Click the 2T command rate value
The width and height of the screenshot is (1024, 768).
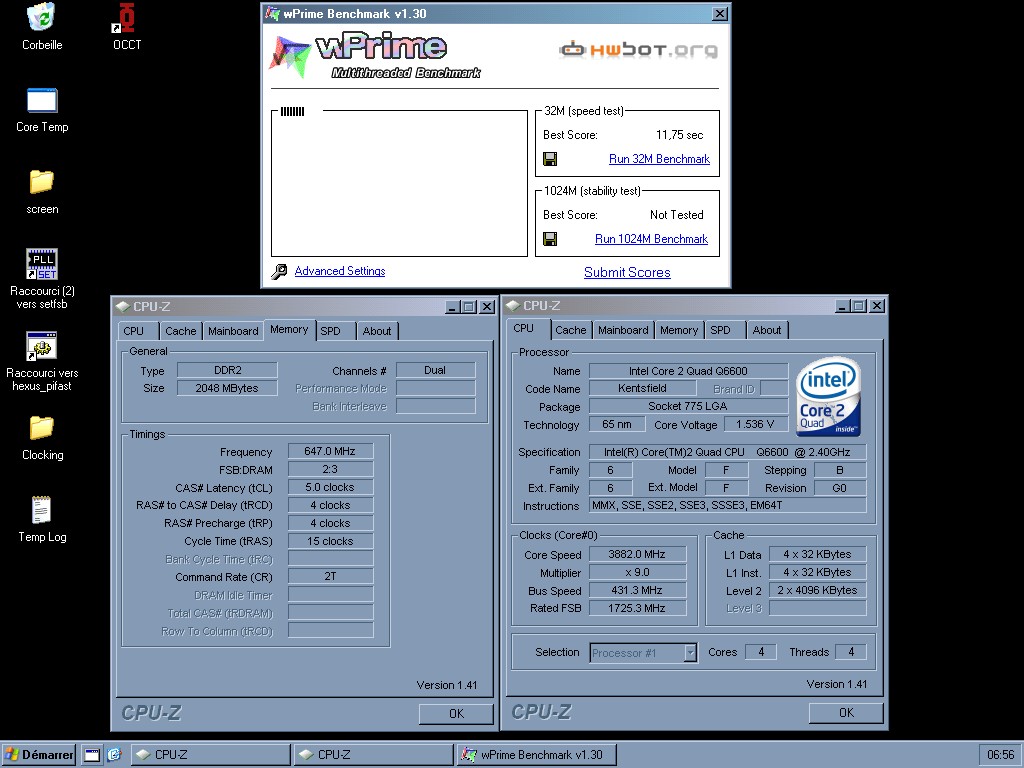pyautogui.click(x=330, y=576)
